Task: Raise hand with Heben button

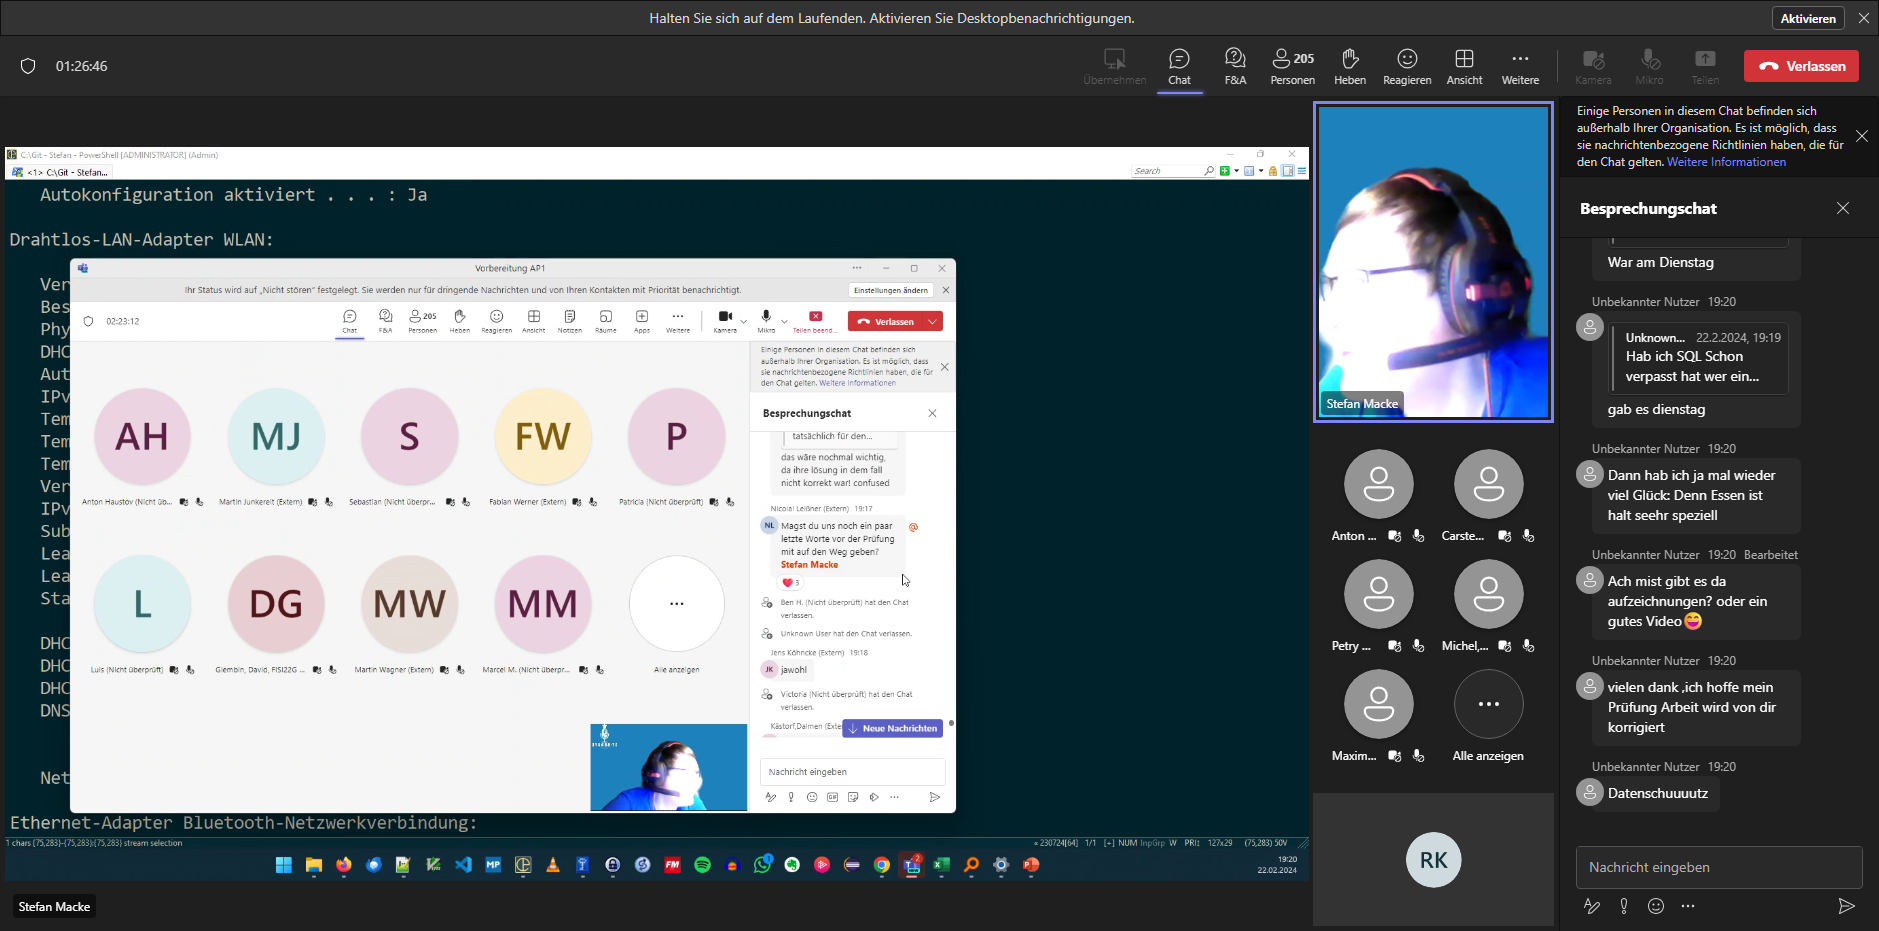Action: tap(1349, 66)
